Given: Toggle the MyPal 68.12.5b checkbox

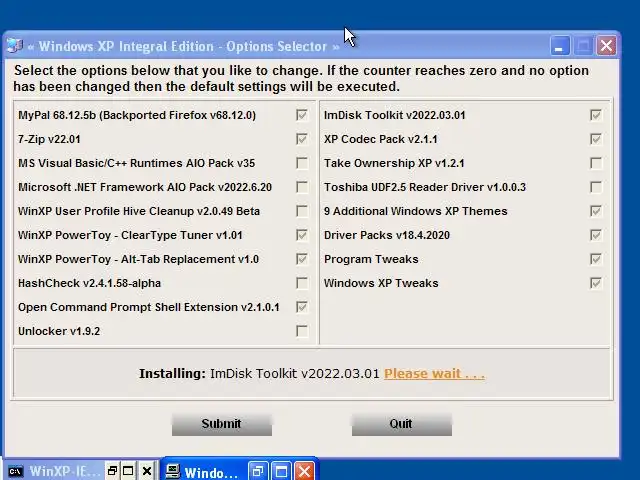Looking at the screenshot, I should click(302, 115).
